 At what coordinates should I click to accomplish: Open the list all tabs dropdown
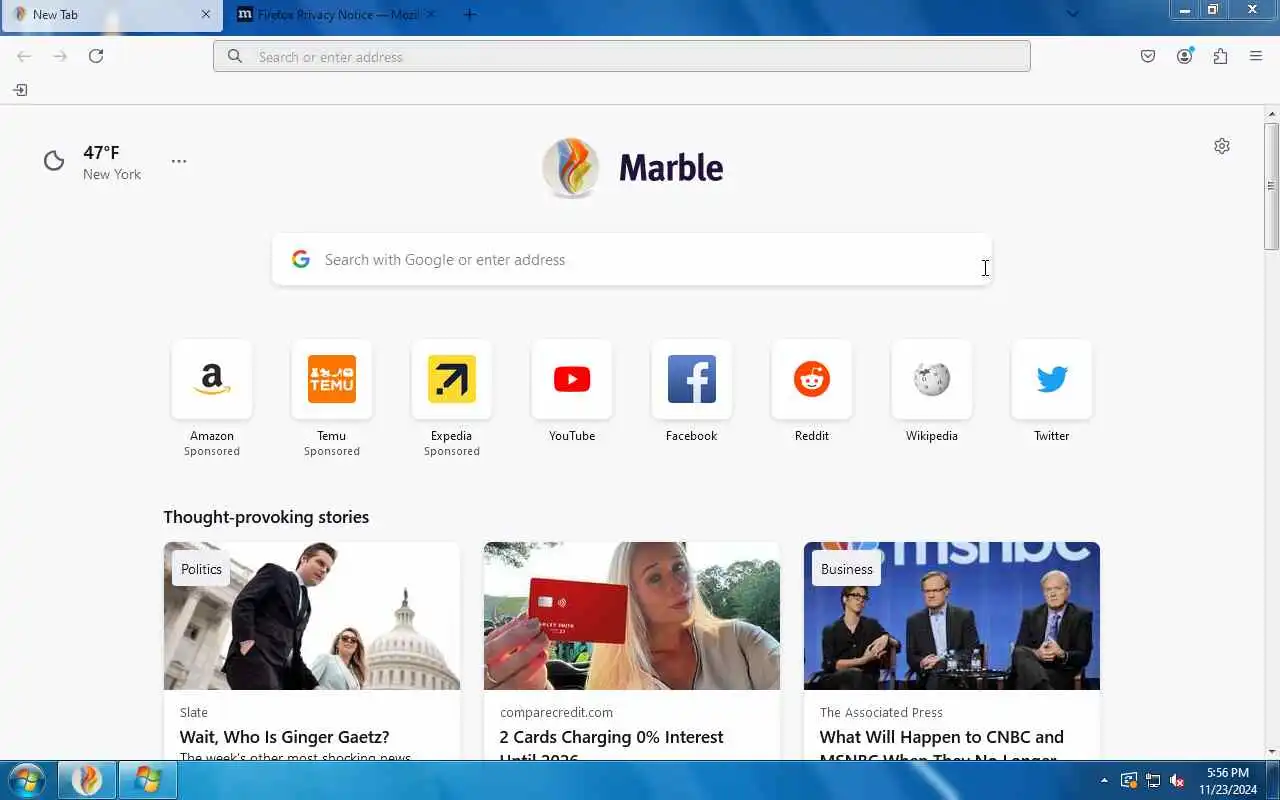pyautogui.click(x=1072, y=14)
